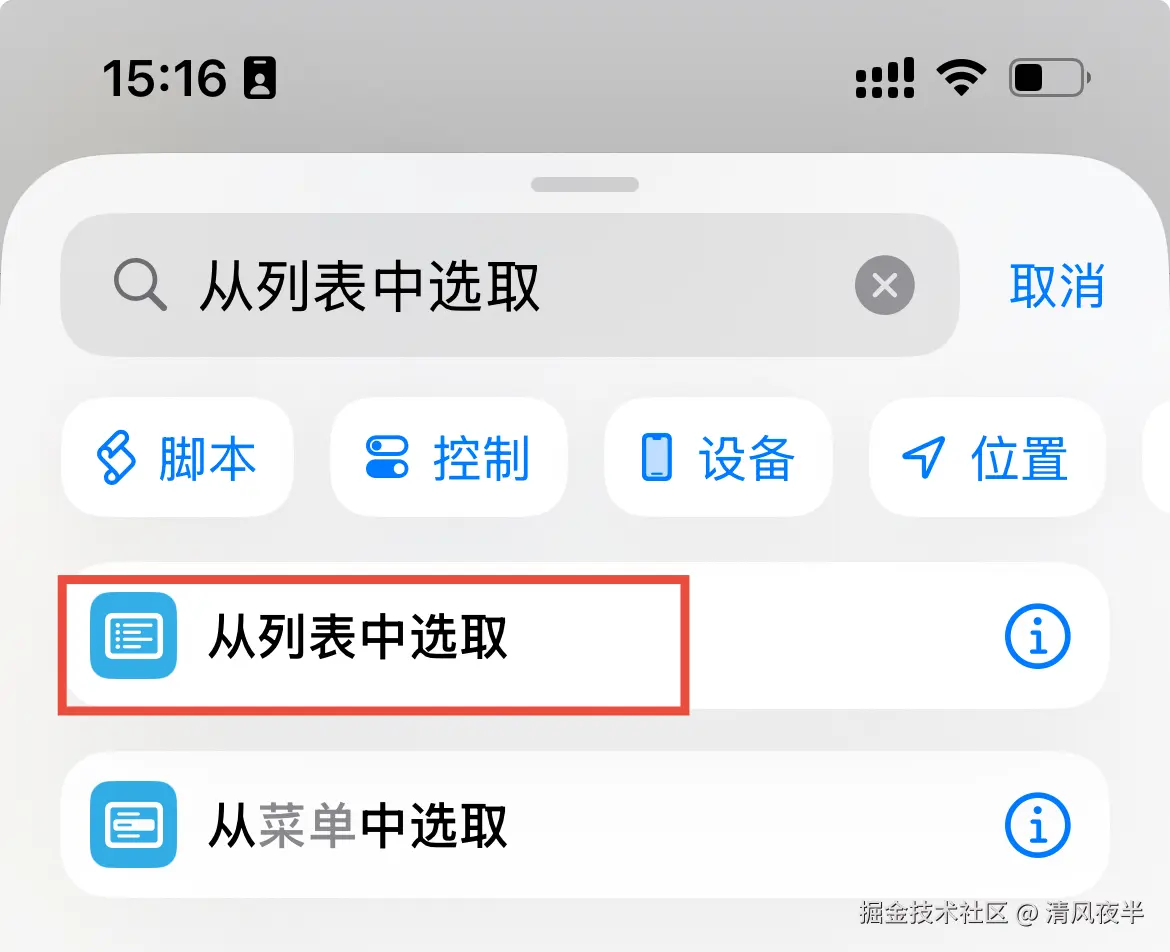
Task: Add the 从列表中选取 action
Action: (x=584, y=636)
